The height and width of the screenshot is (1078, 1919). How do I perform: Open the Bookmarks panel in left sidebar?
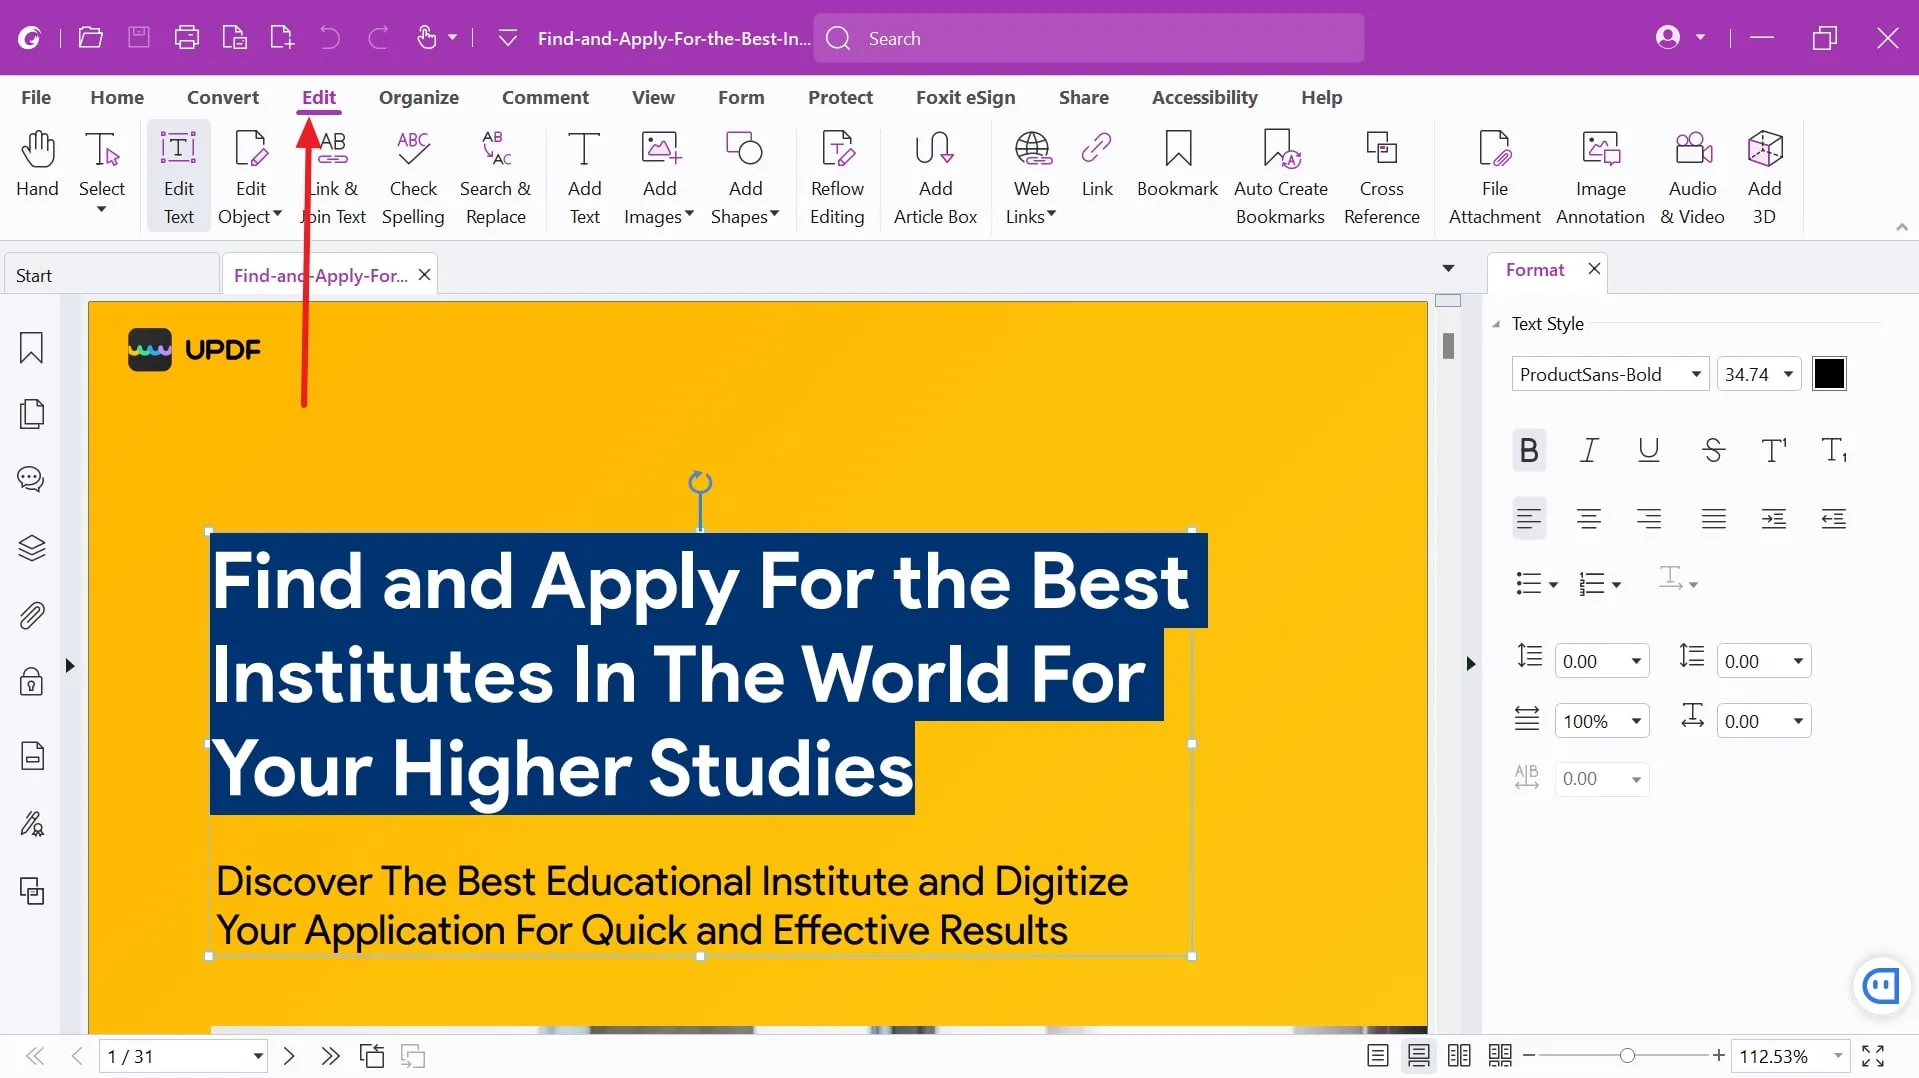click(x=31, y=348)
